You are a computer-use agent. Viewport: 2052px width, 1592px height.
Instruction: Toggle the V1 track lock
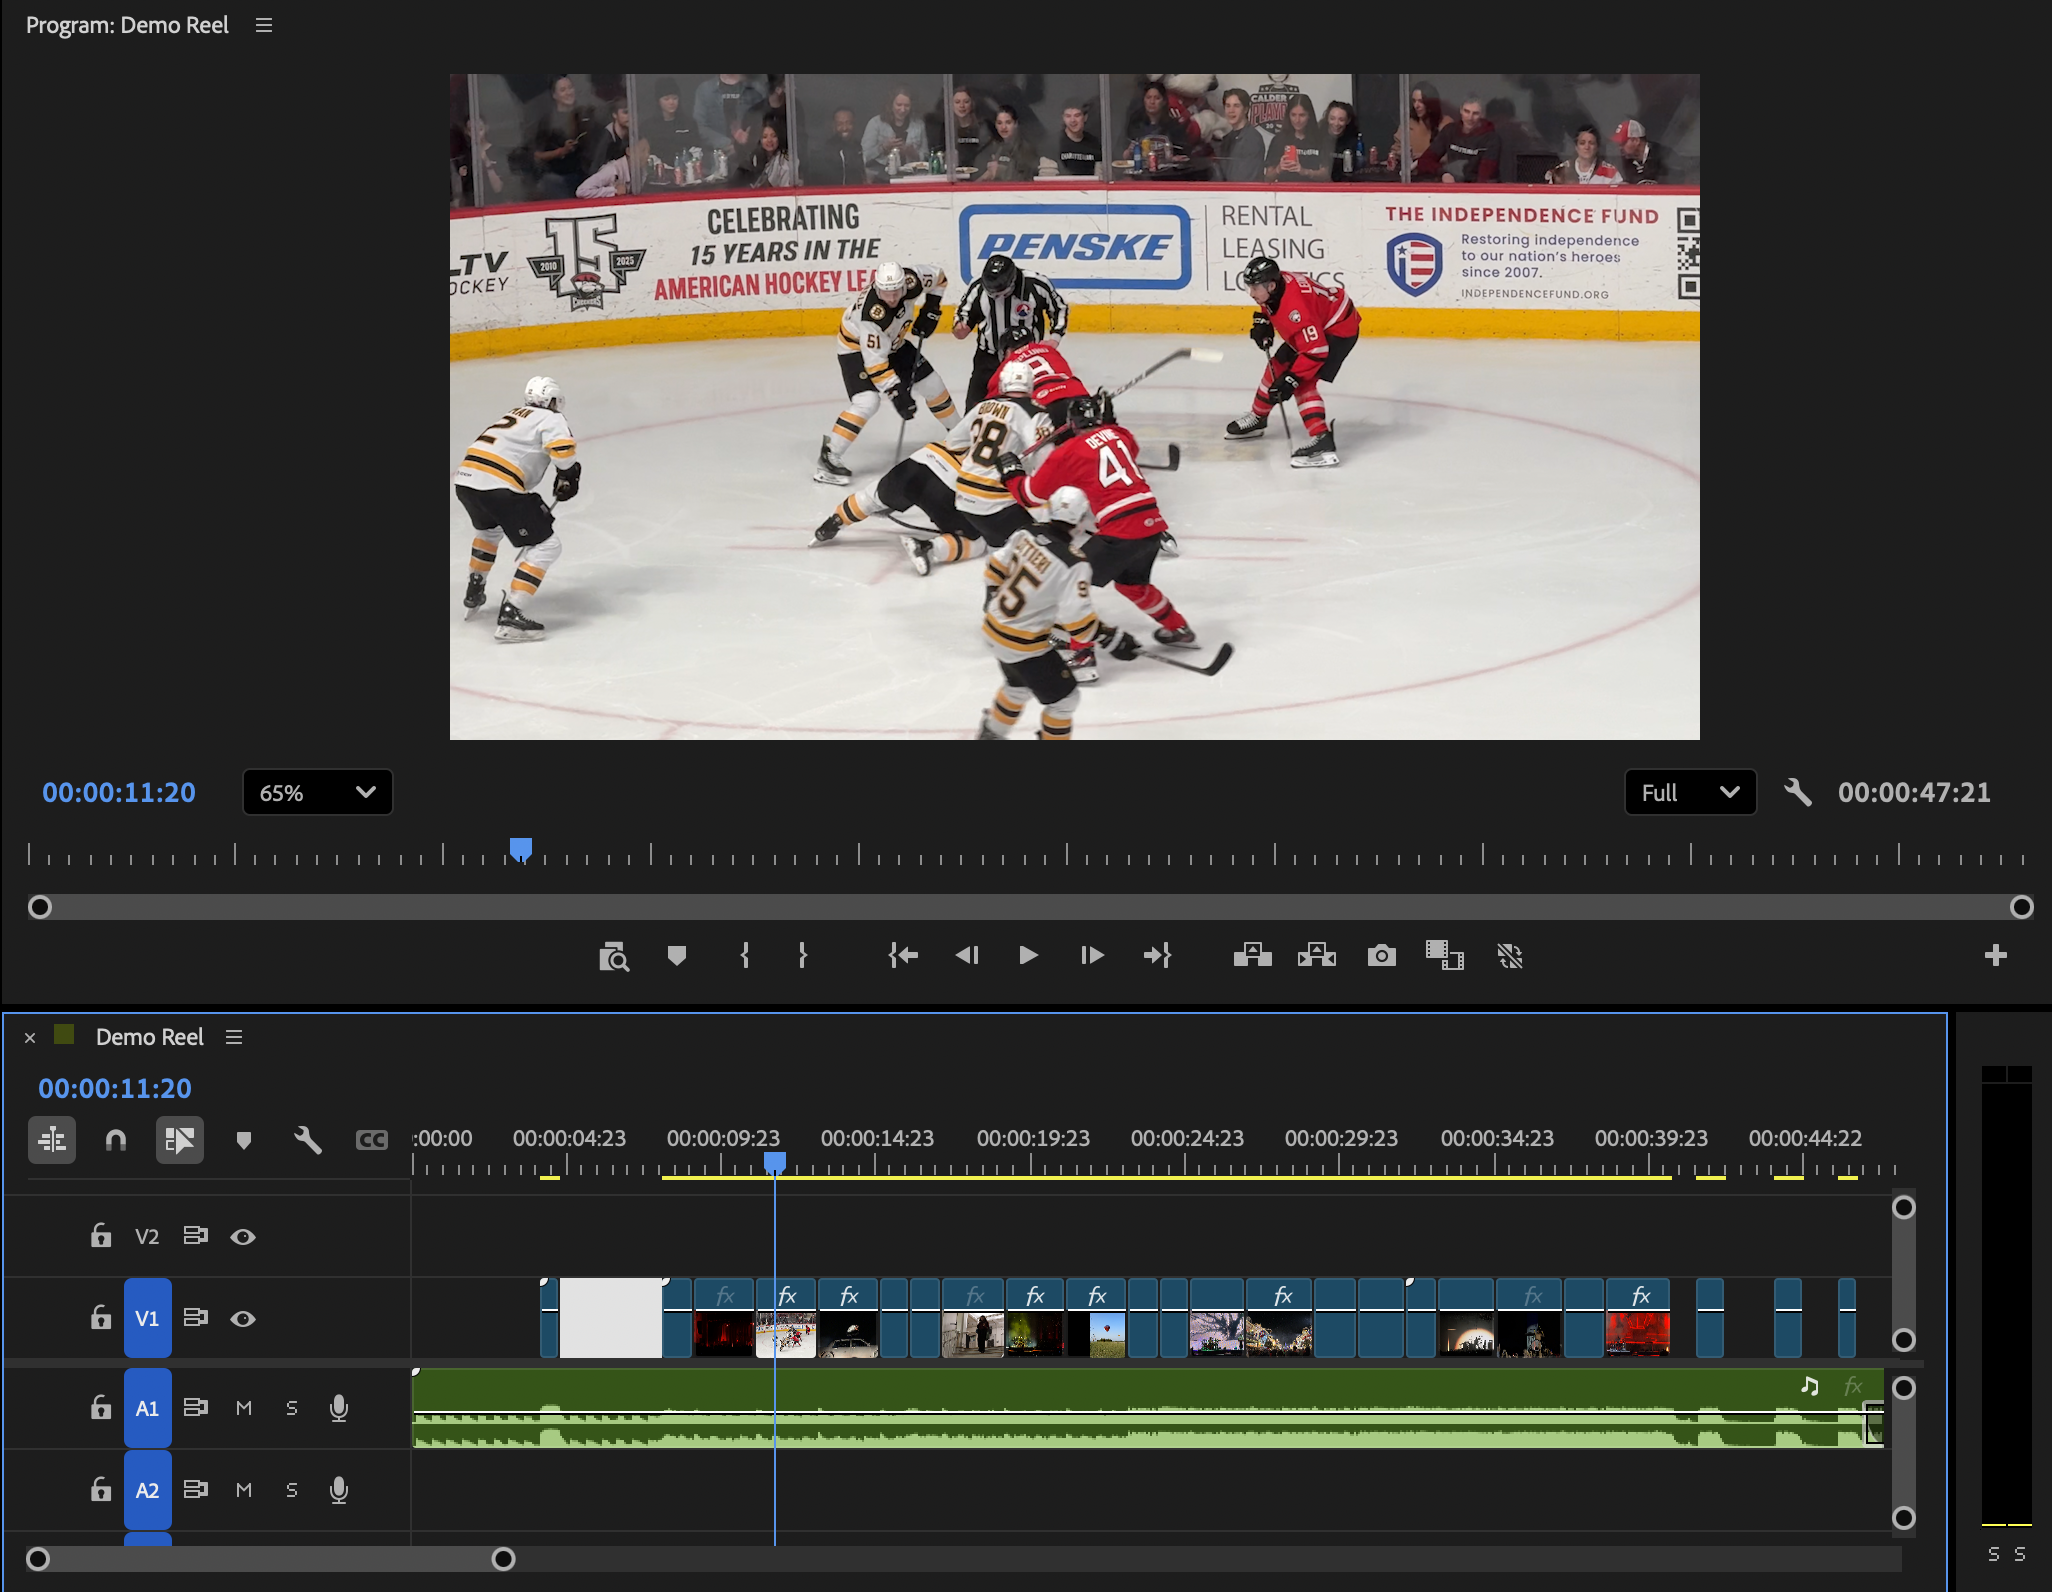click(x=100, y=1318)
